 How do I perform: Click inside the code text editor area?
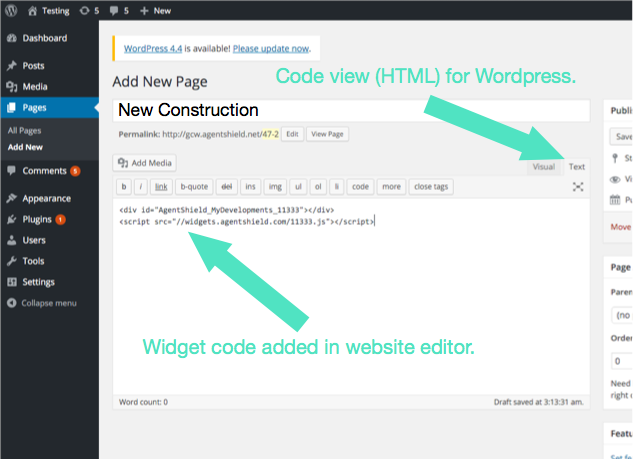(351, 297)
